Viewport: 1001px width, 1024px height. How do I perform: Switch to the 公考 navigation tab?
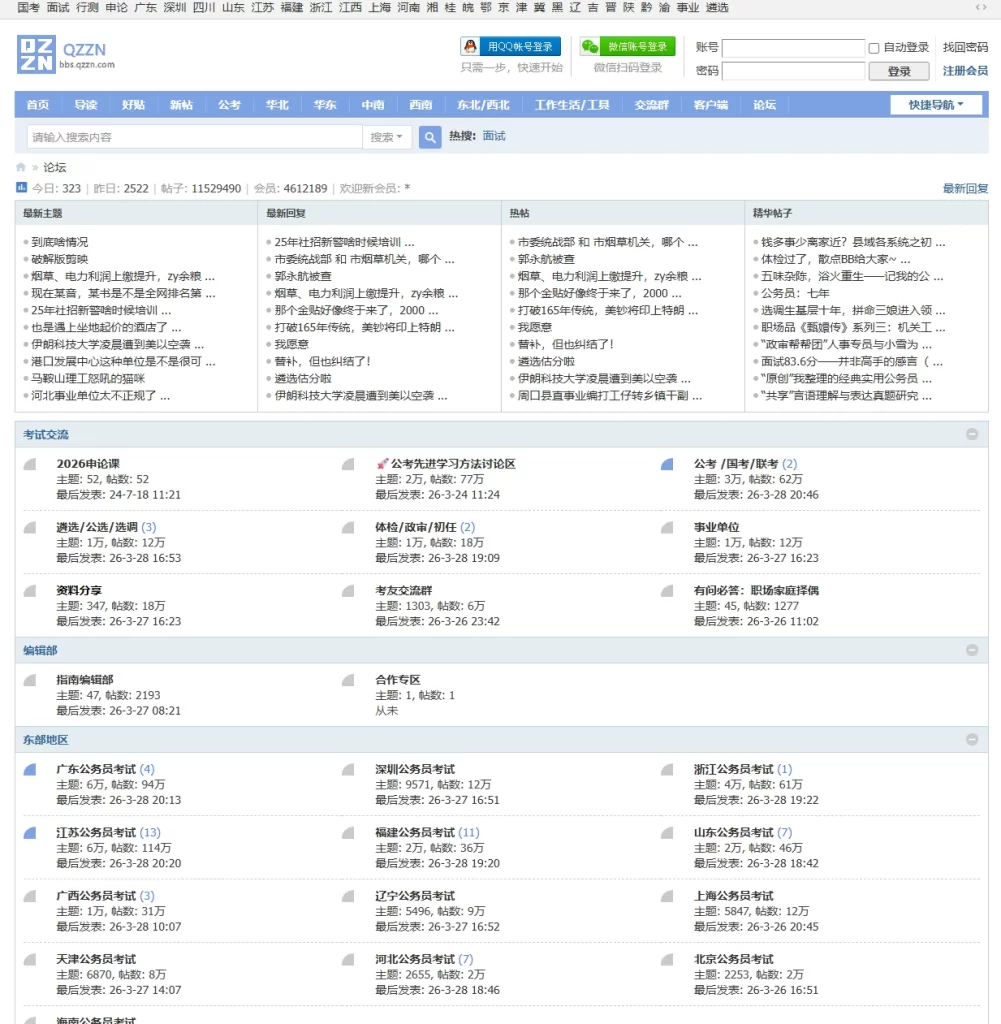coord(229,103)
